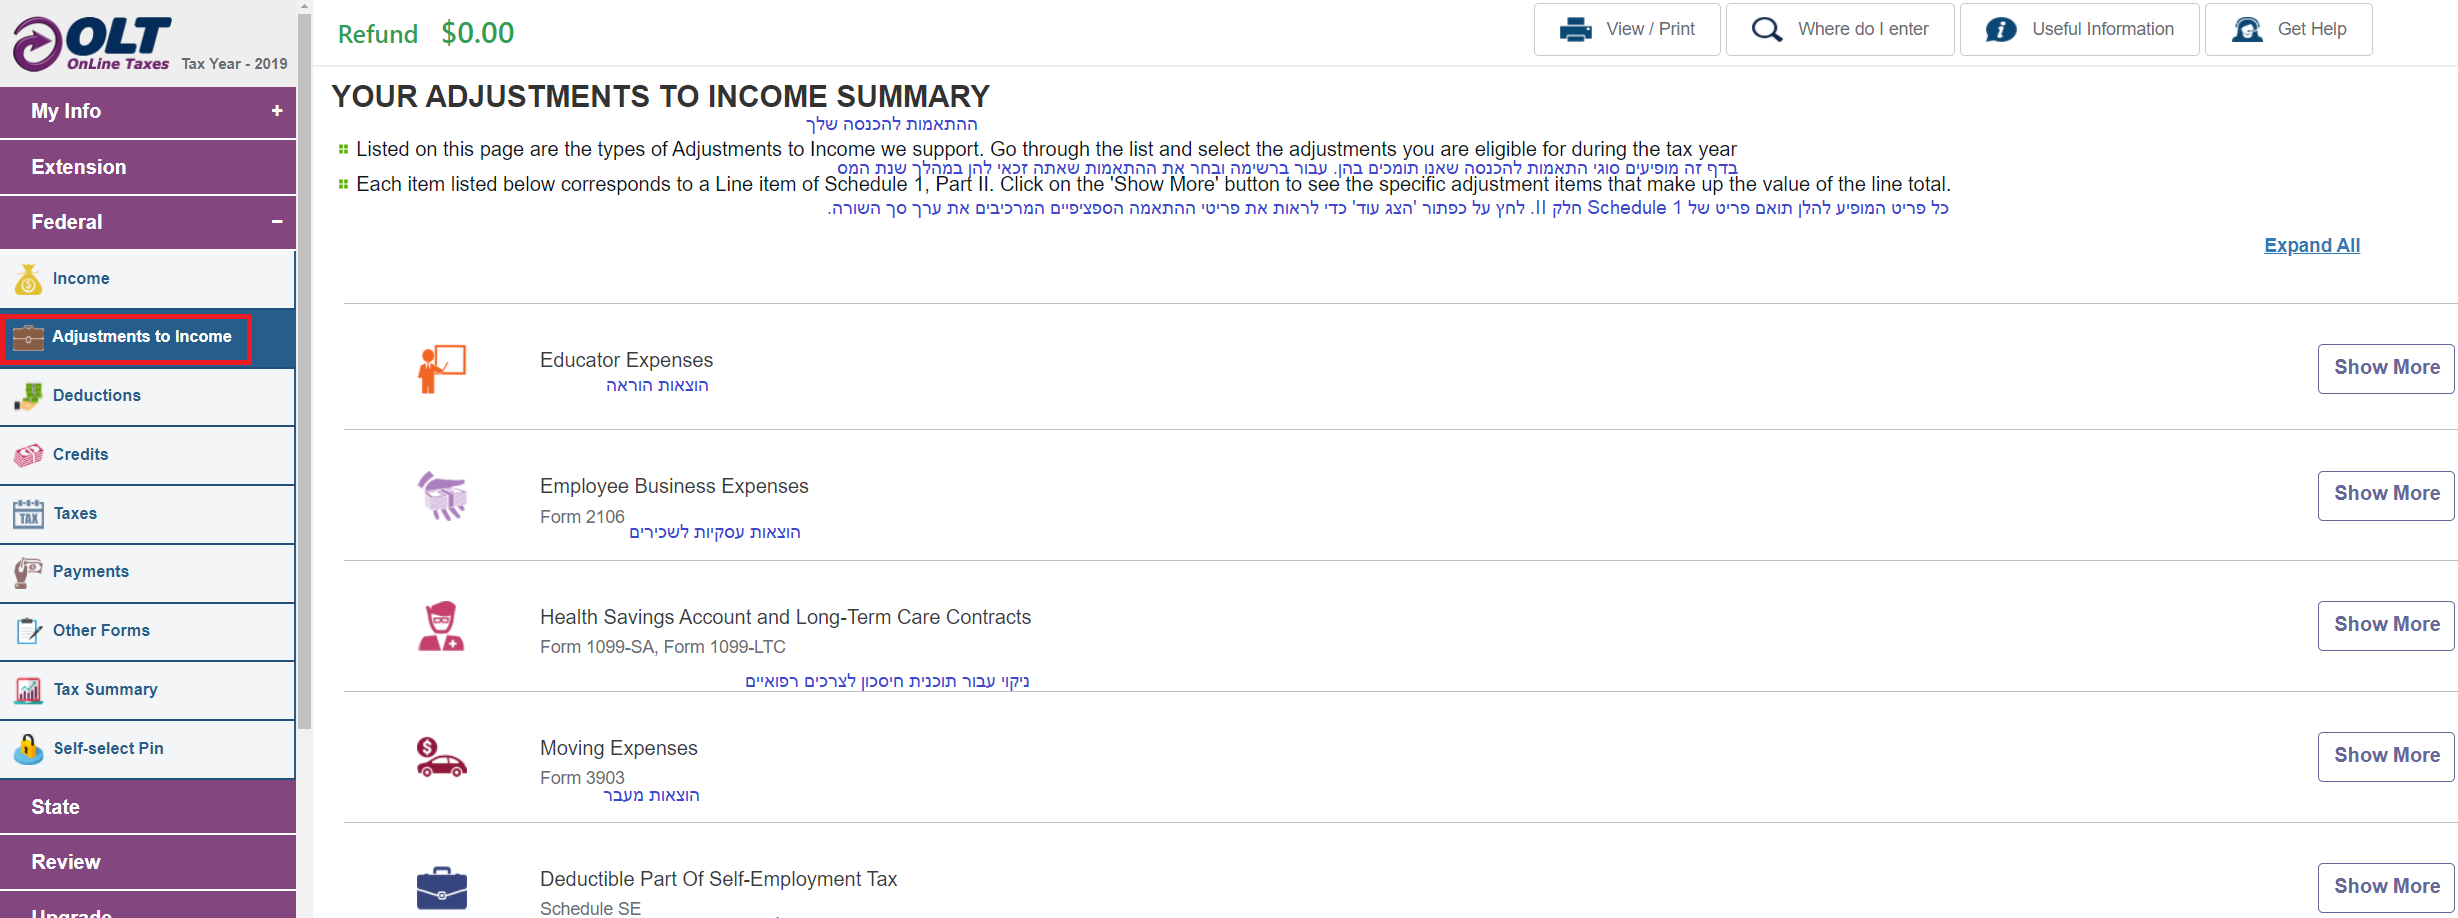This screenshot has width=2458, height=918.
Task: Click the money bag Income icon
Action: point(28,279)
